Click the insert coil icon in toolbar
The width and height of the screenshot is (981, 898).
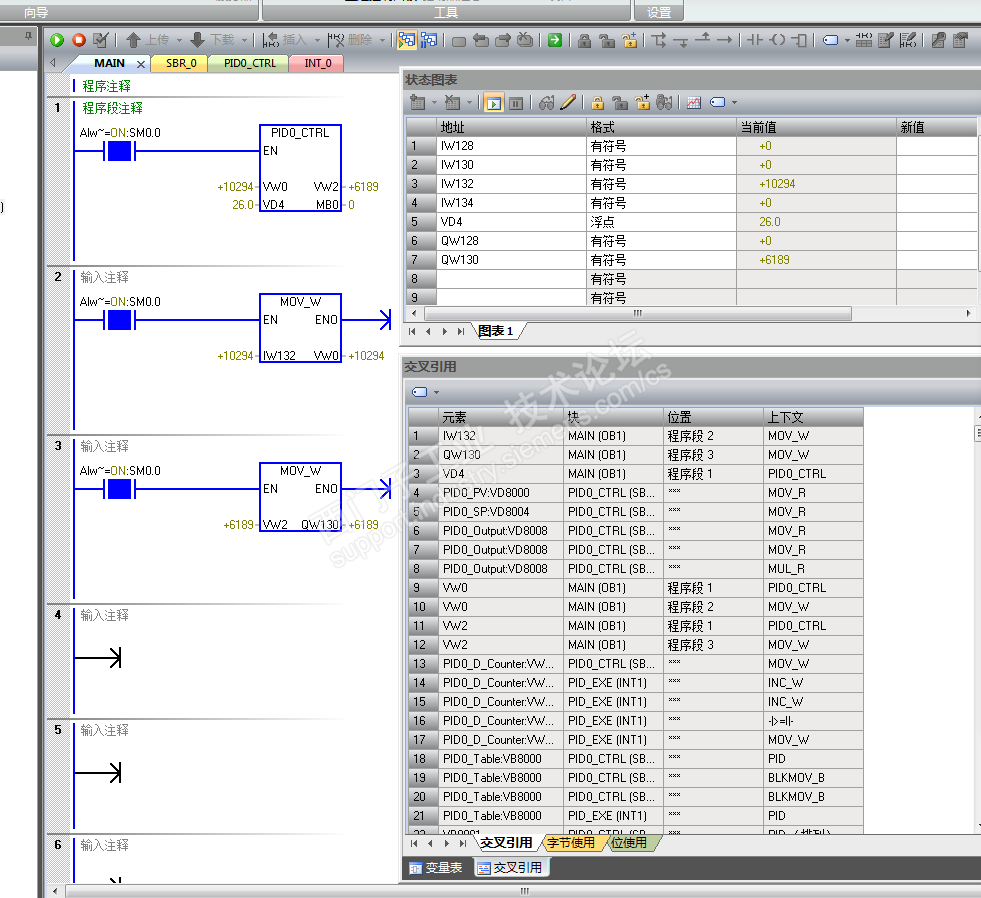pos(777,40)
